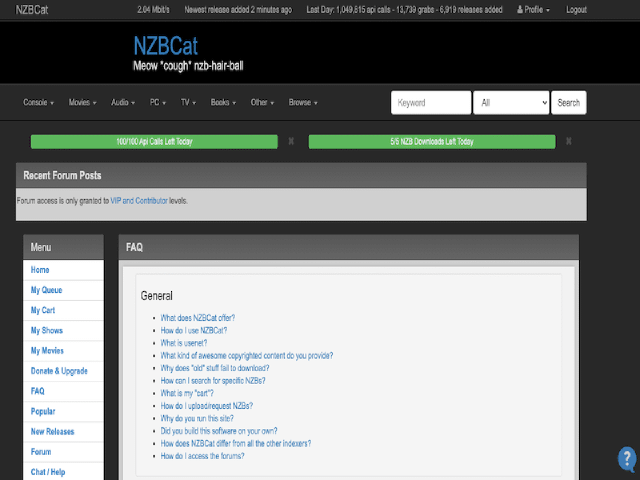Open 'How does NZBCat differ' question
This screenshot has width=640, height=480.
click(x=236, y=444)
